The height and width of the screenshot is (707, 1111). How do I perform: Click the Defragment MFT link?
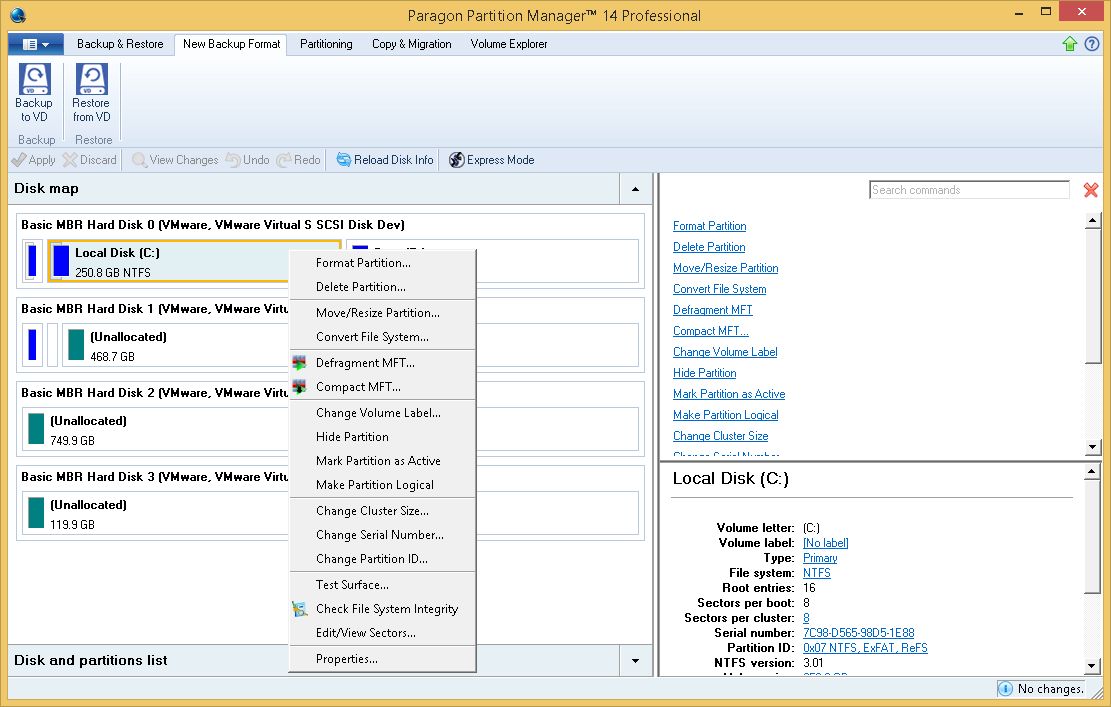pos(713,310)
